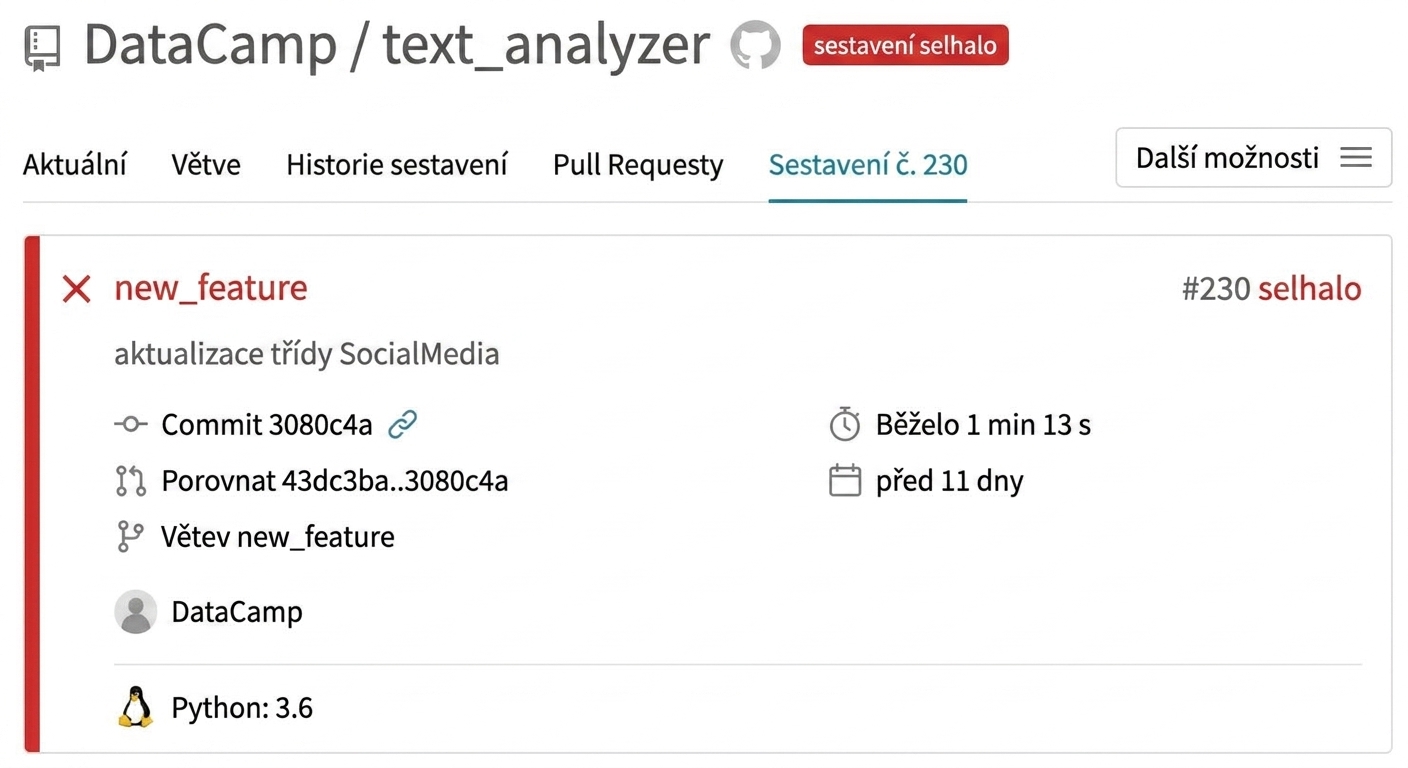Switch to the Aktuální tab
The height and width of the screenshot is (768, 1408).
(75, 164)
